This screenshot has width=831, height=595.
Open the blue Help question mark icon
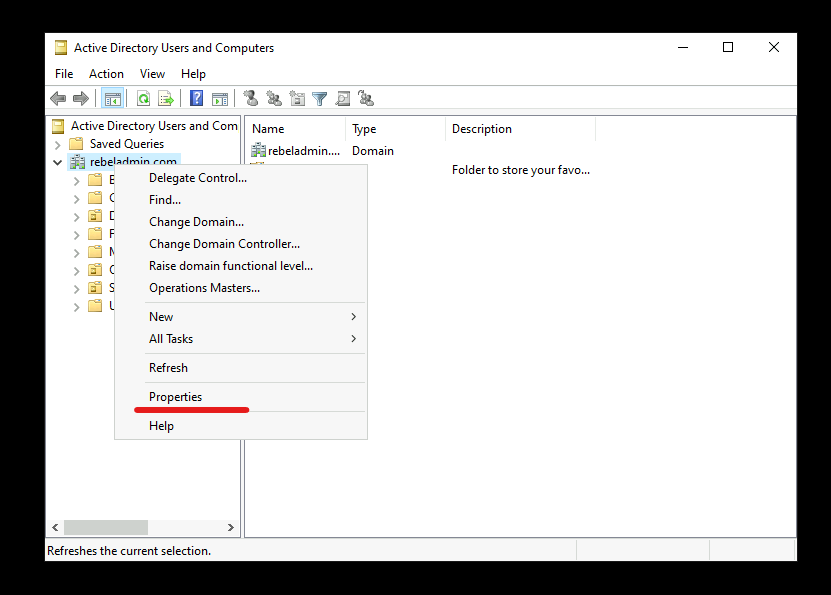(x=197, y=99)
